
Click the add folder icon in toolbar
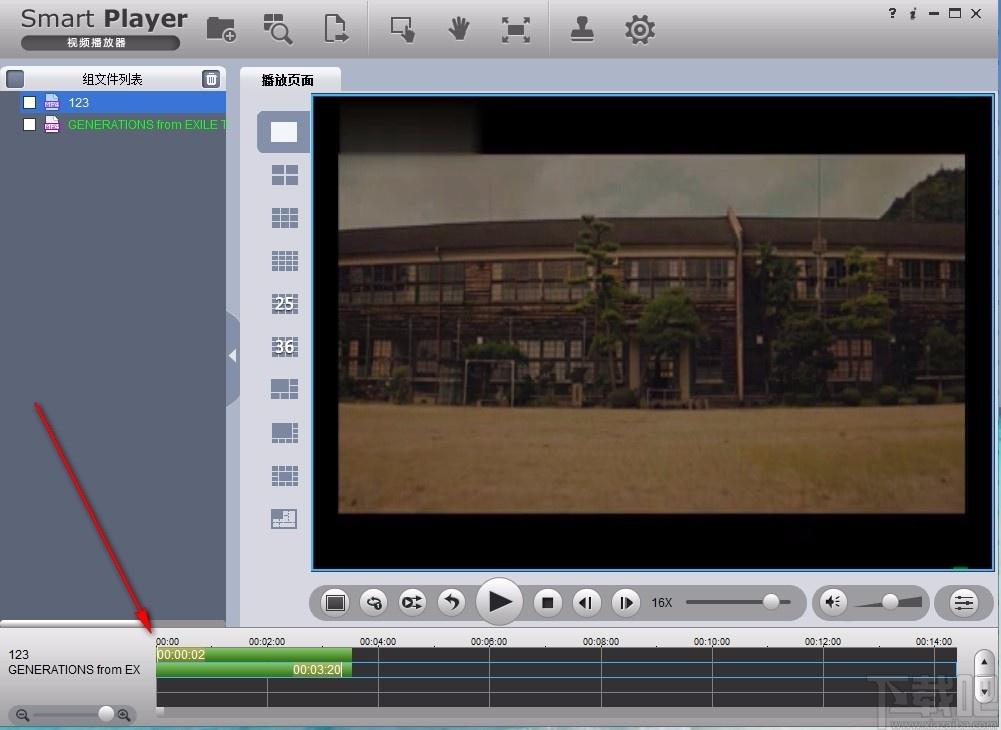221,29
